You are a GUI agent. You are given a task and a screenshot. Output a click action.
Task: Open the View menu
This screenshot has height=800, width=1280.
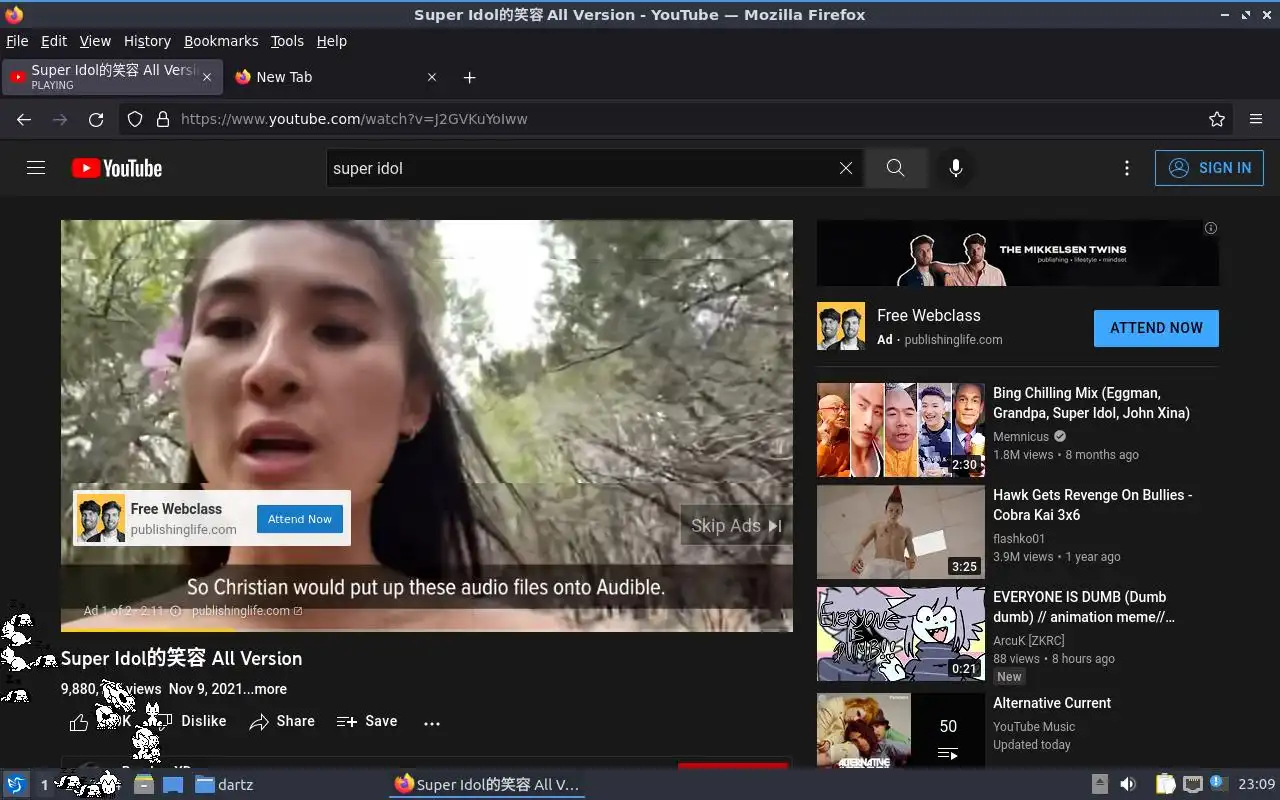click(x=95, y=41)
